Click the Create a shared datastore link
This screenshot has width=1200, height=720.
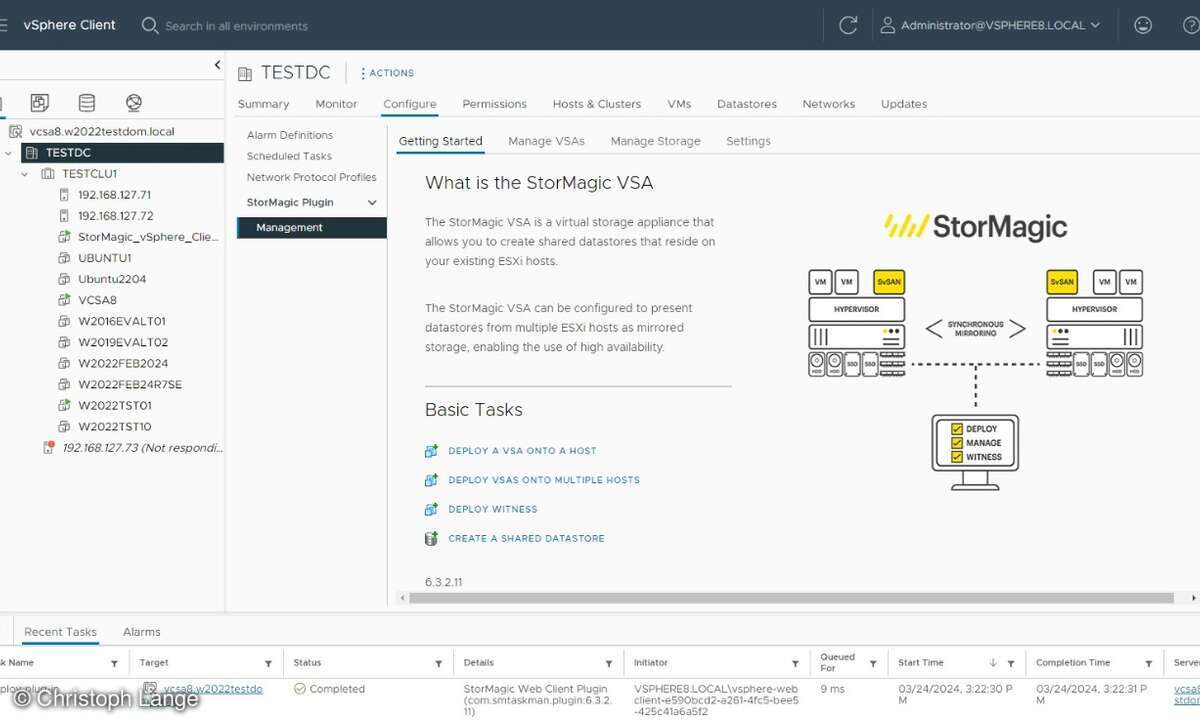coord(526,538)
